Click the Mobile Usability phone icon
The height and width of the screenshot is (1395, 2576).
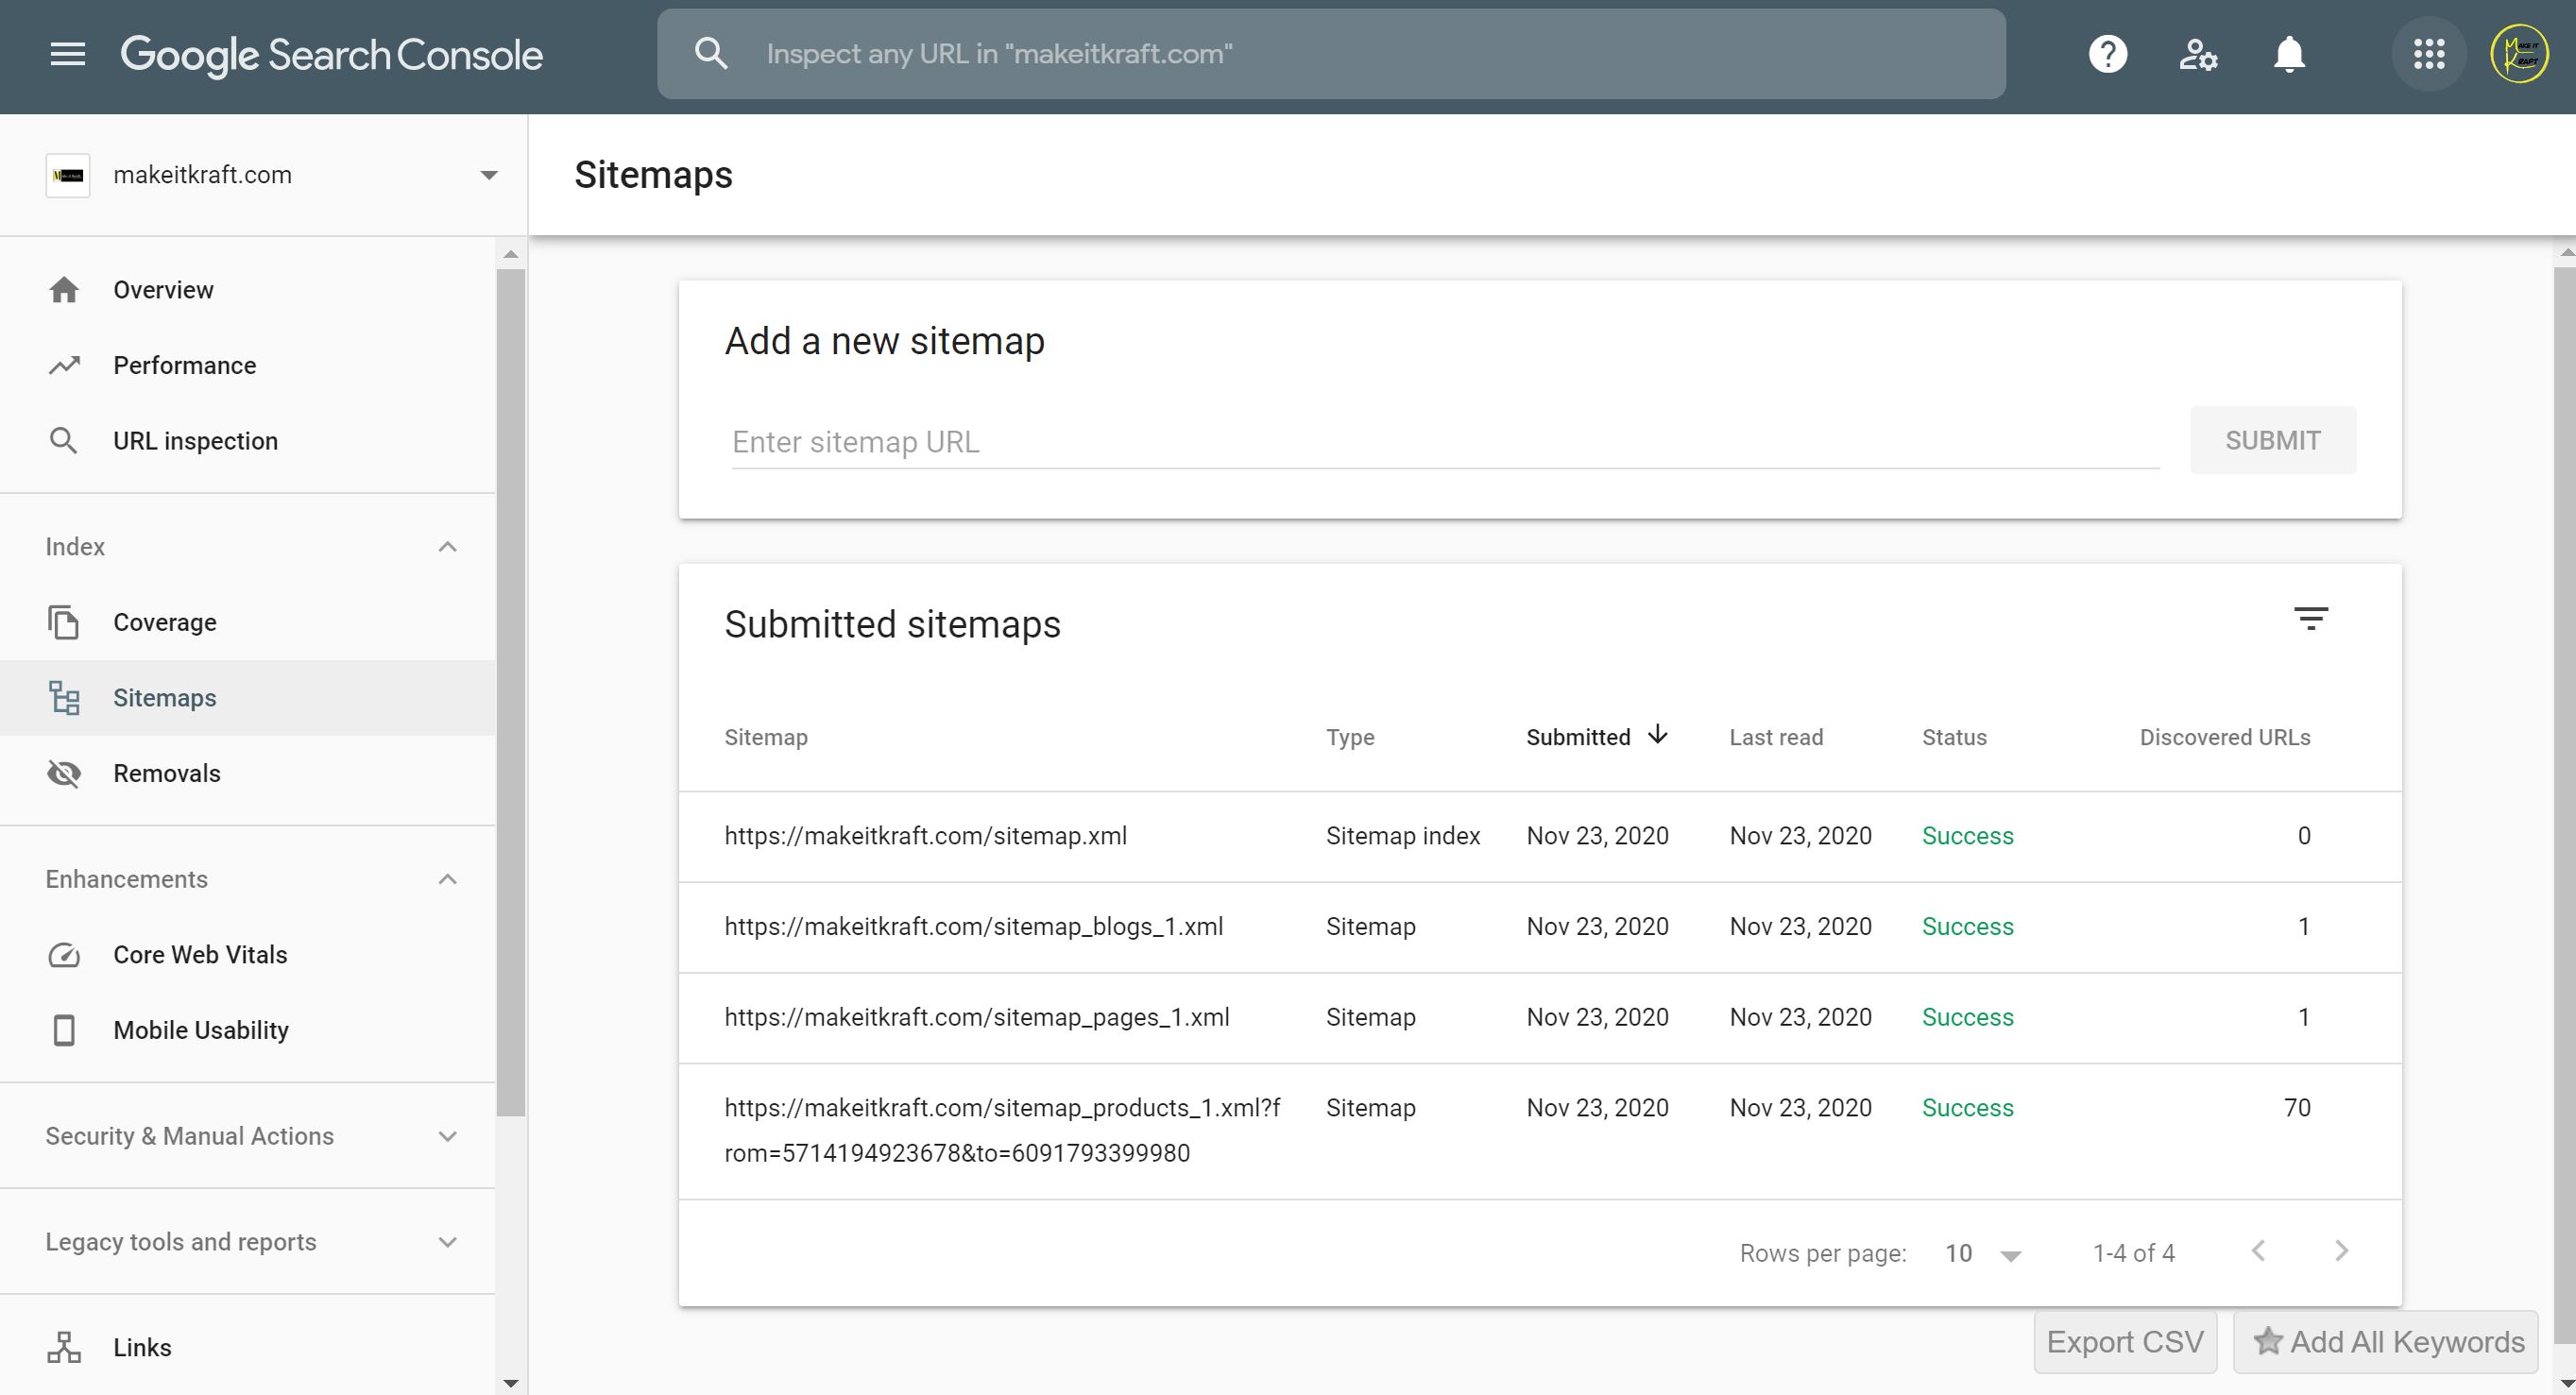[x=64, y=1030]
